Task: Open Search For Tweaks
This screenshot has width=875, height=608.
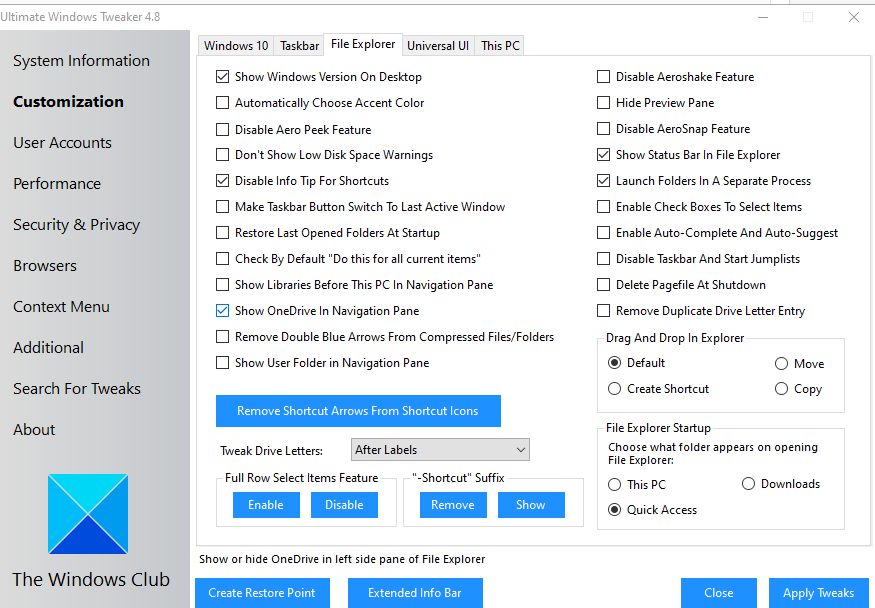Action: coord(77,389)
